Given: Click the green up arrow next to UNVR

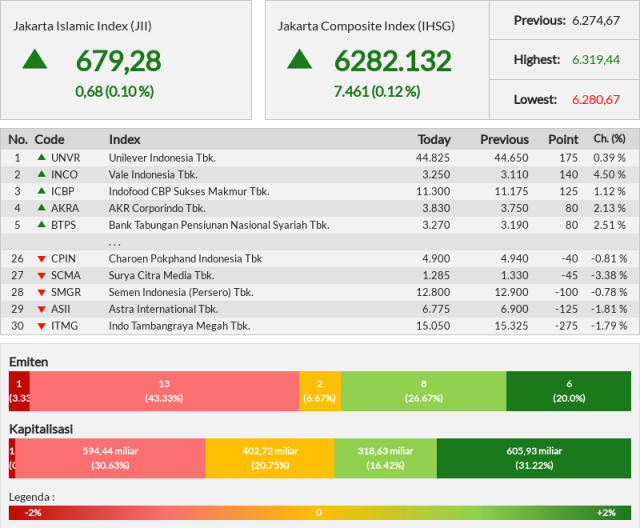Looking at the screenshot, I should pyautogui.click(x=41, y=157).
